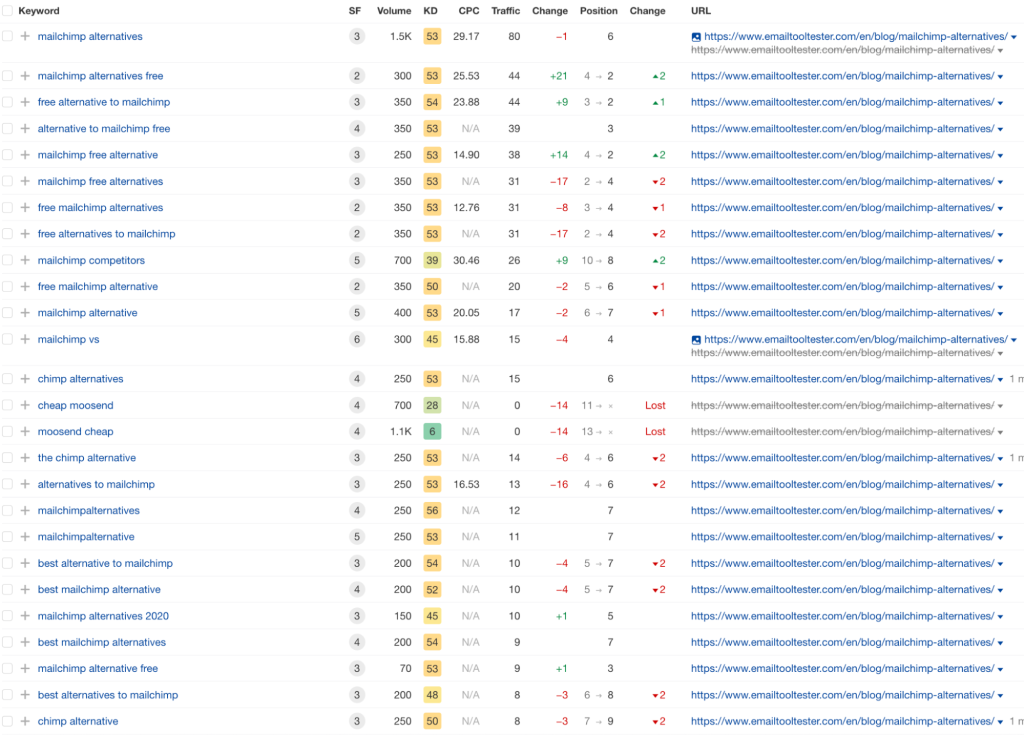
Task: Select checkbox for 'free alternative to mailchimp'
Action: coord(7,102)
